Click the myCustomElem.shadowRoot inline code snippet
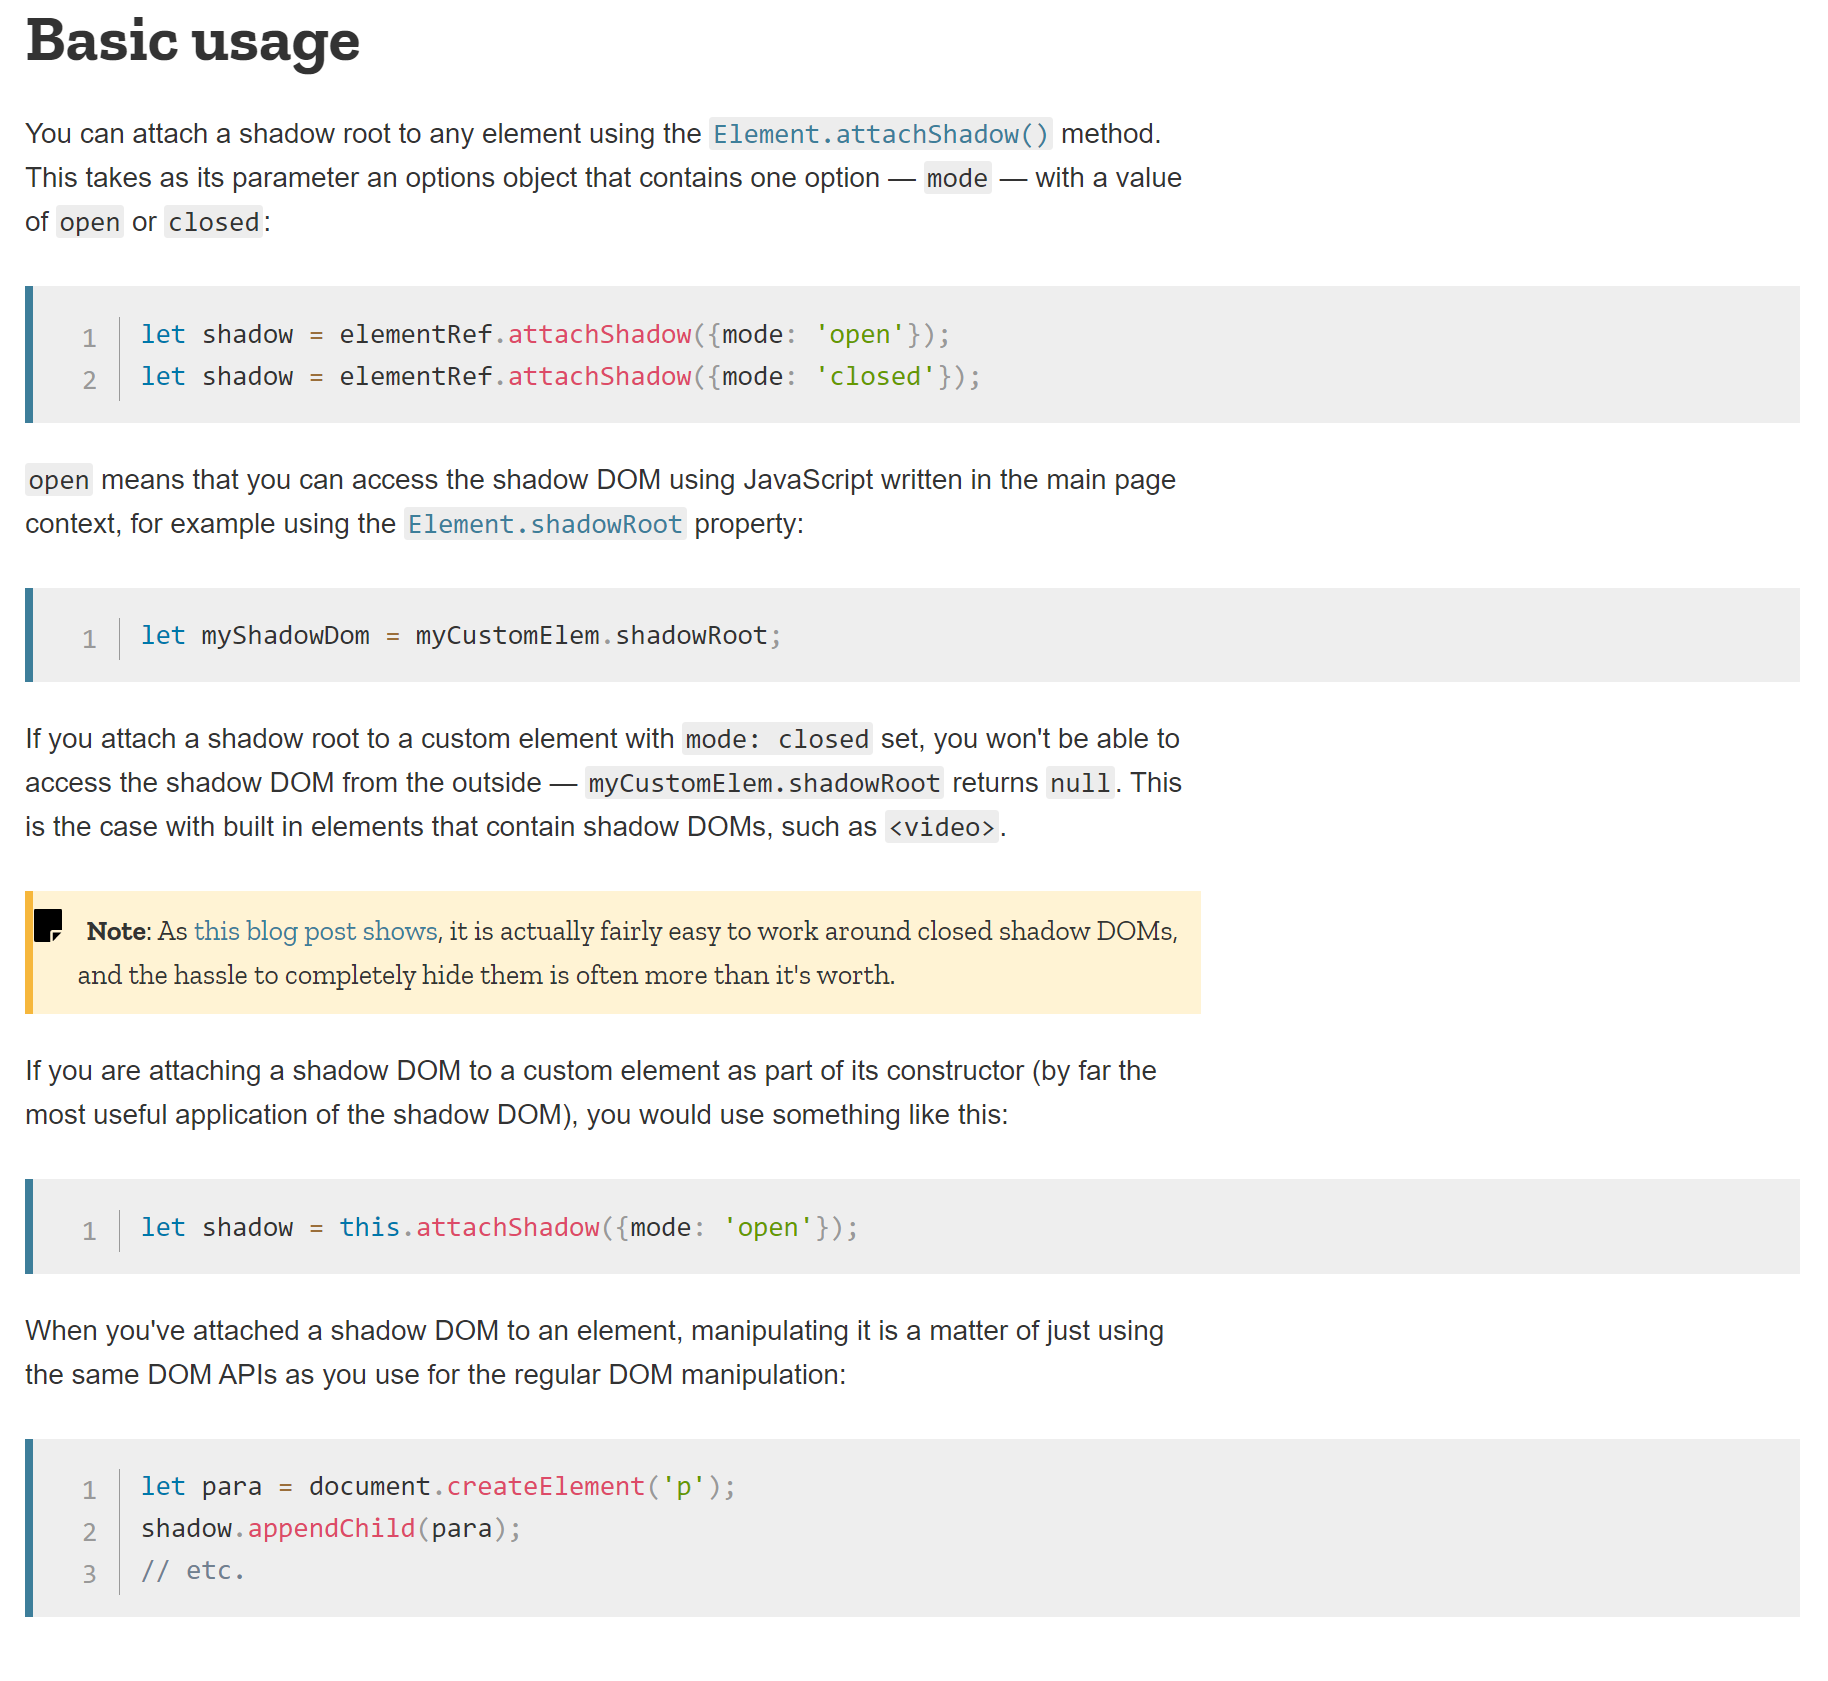The height and width of the screenshot is (1681, 1828). click(763, 782)
